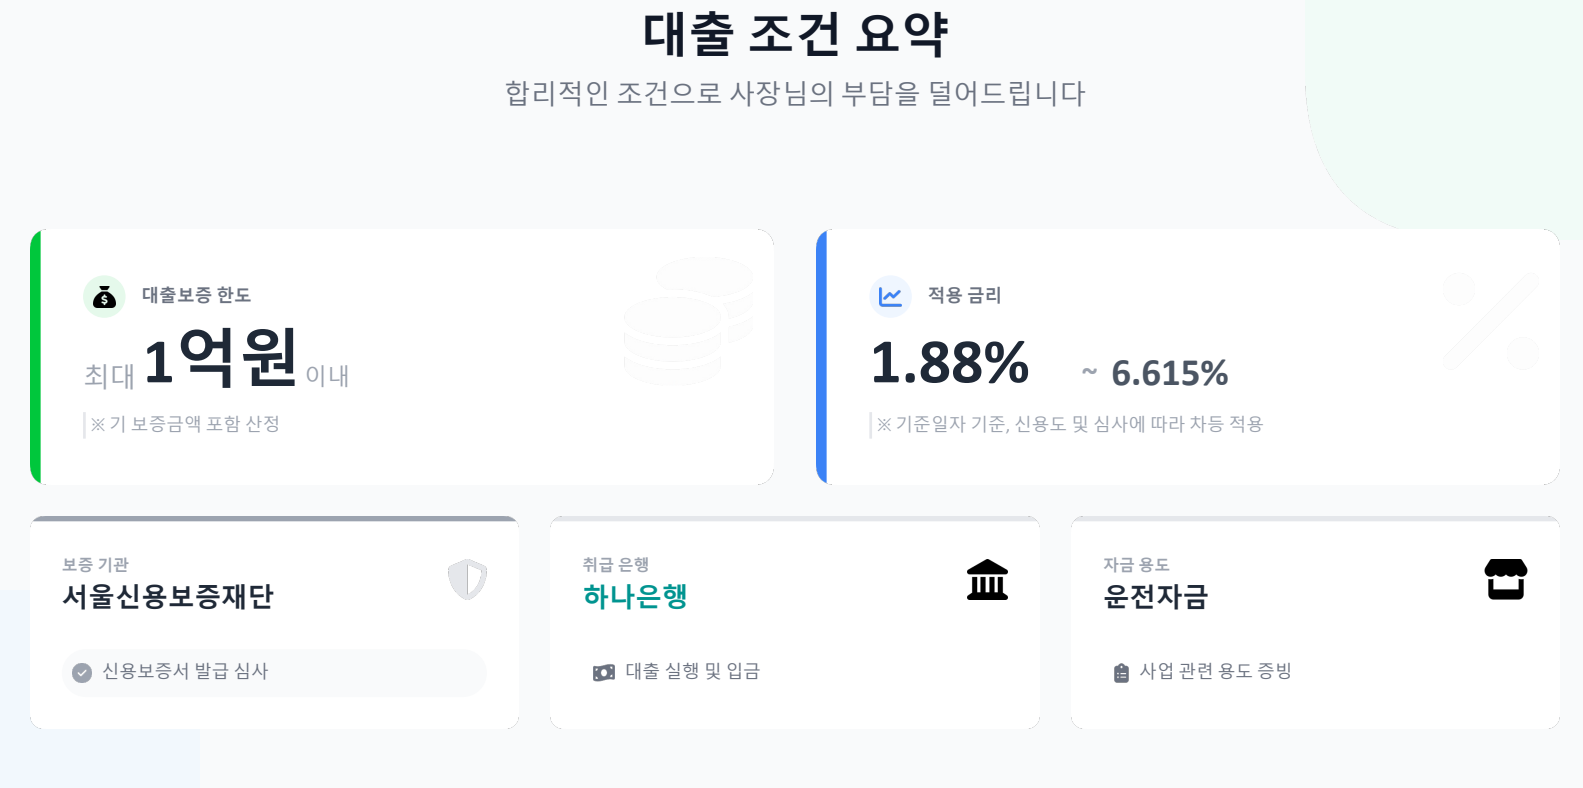Click the 신용보증서 발급 심사 pill
This screenshot has width=1583, height=788.
[274, 672]
